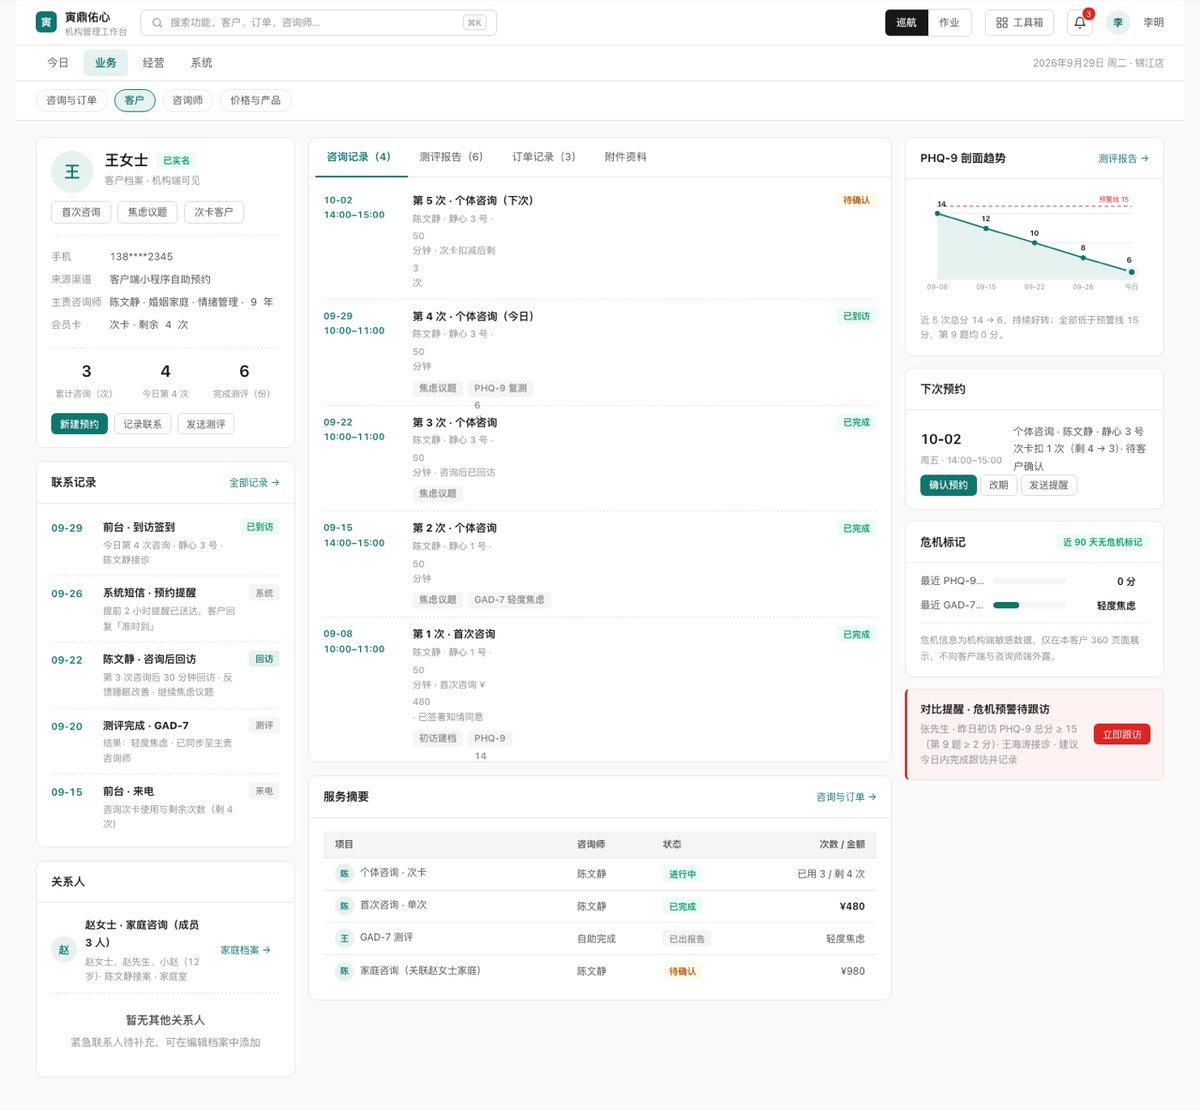
Task: Confirm appointment with 确认预约 button
Action: pyautogui.click(x=948, y=485)
